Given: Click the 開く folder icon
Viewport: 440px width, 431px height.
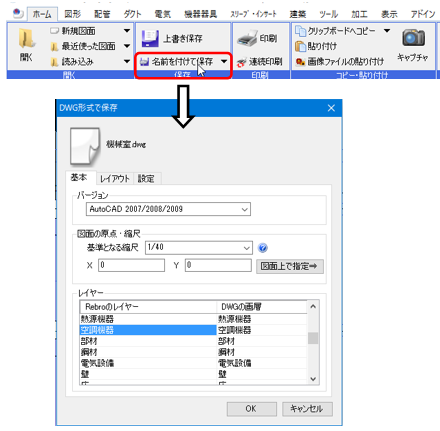Looking at the screenshot, I should tap(26, 38).
